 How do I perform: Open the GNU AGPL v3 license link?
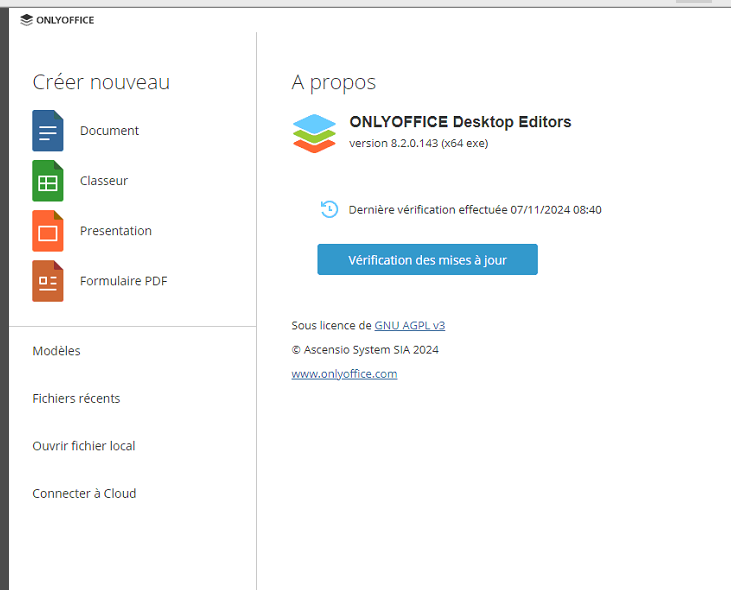(410, 325)
